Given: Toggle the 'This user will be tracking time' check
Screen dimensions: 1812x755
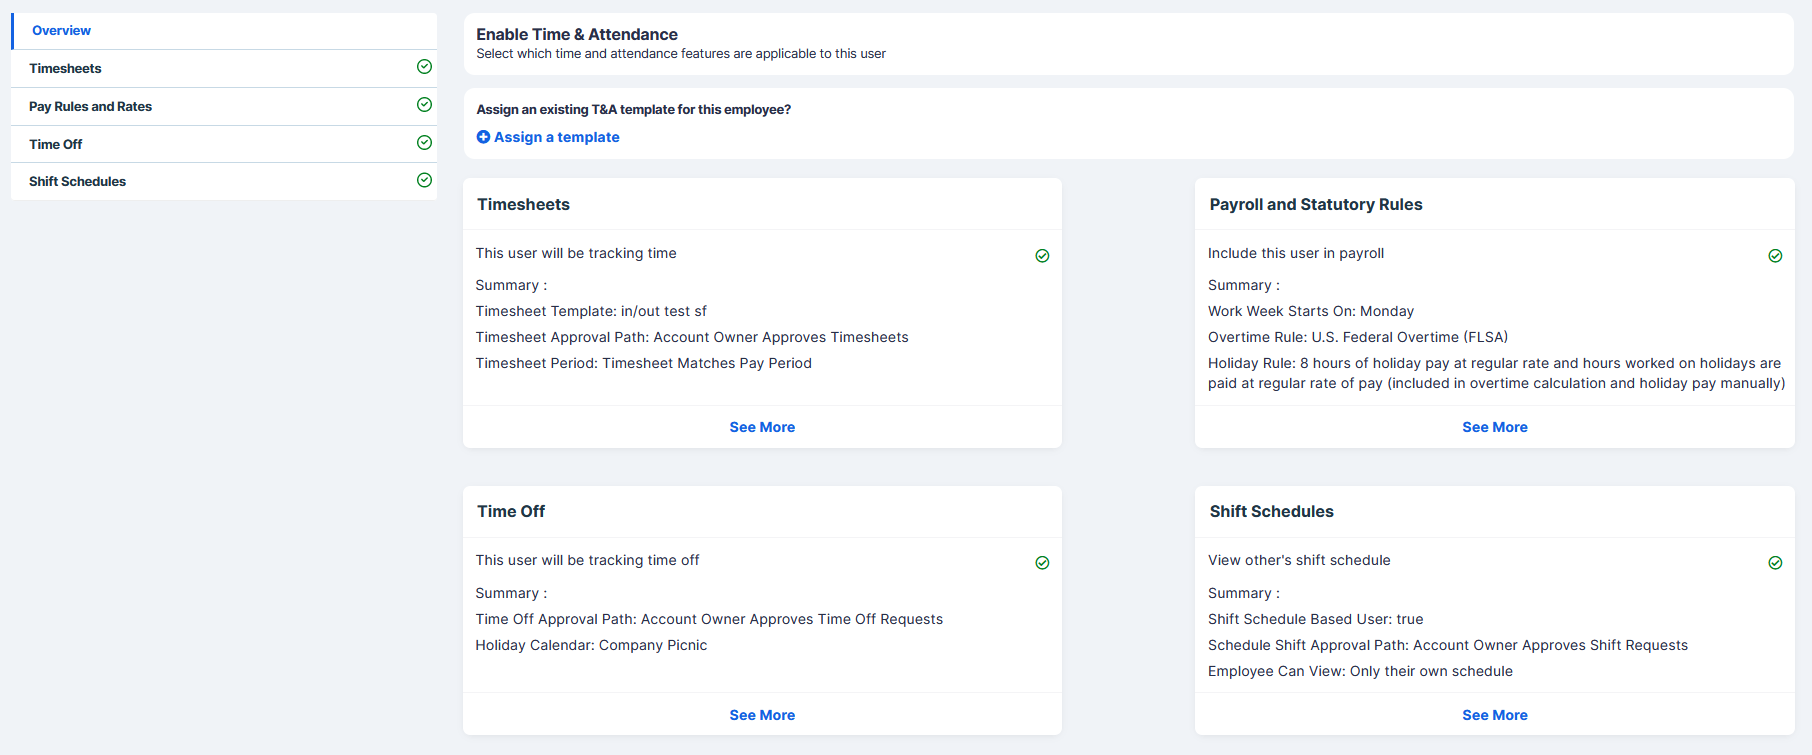Looking at the screenshot, I should [x=1042, y=256].
